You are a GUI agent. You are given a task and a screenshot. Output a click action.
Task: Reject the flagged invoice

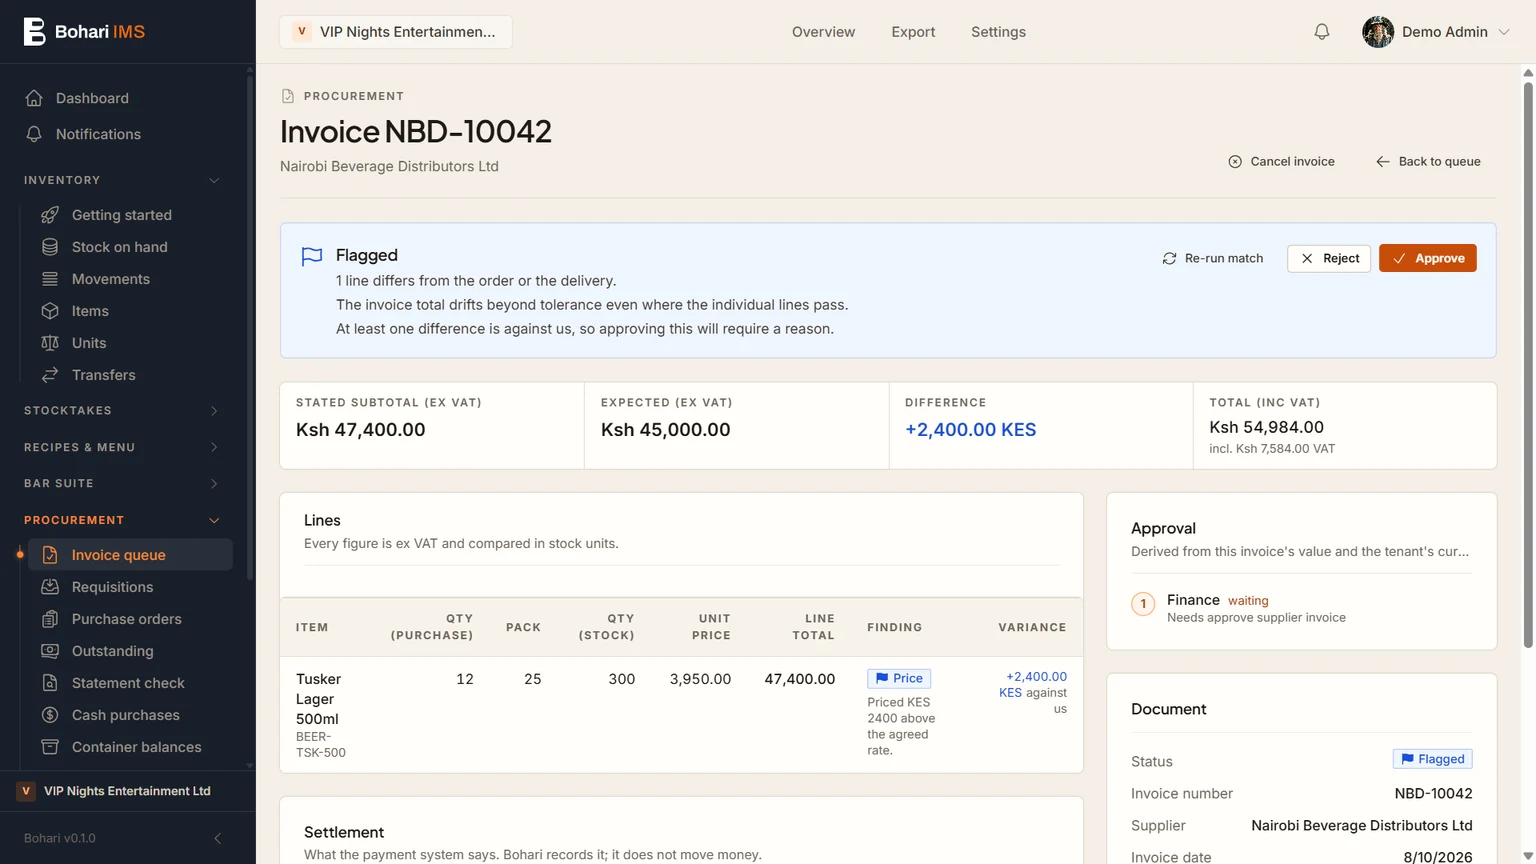(x=1329, y=258)
